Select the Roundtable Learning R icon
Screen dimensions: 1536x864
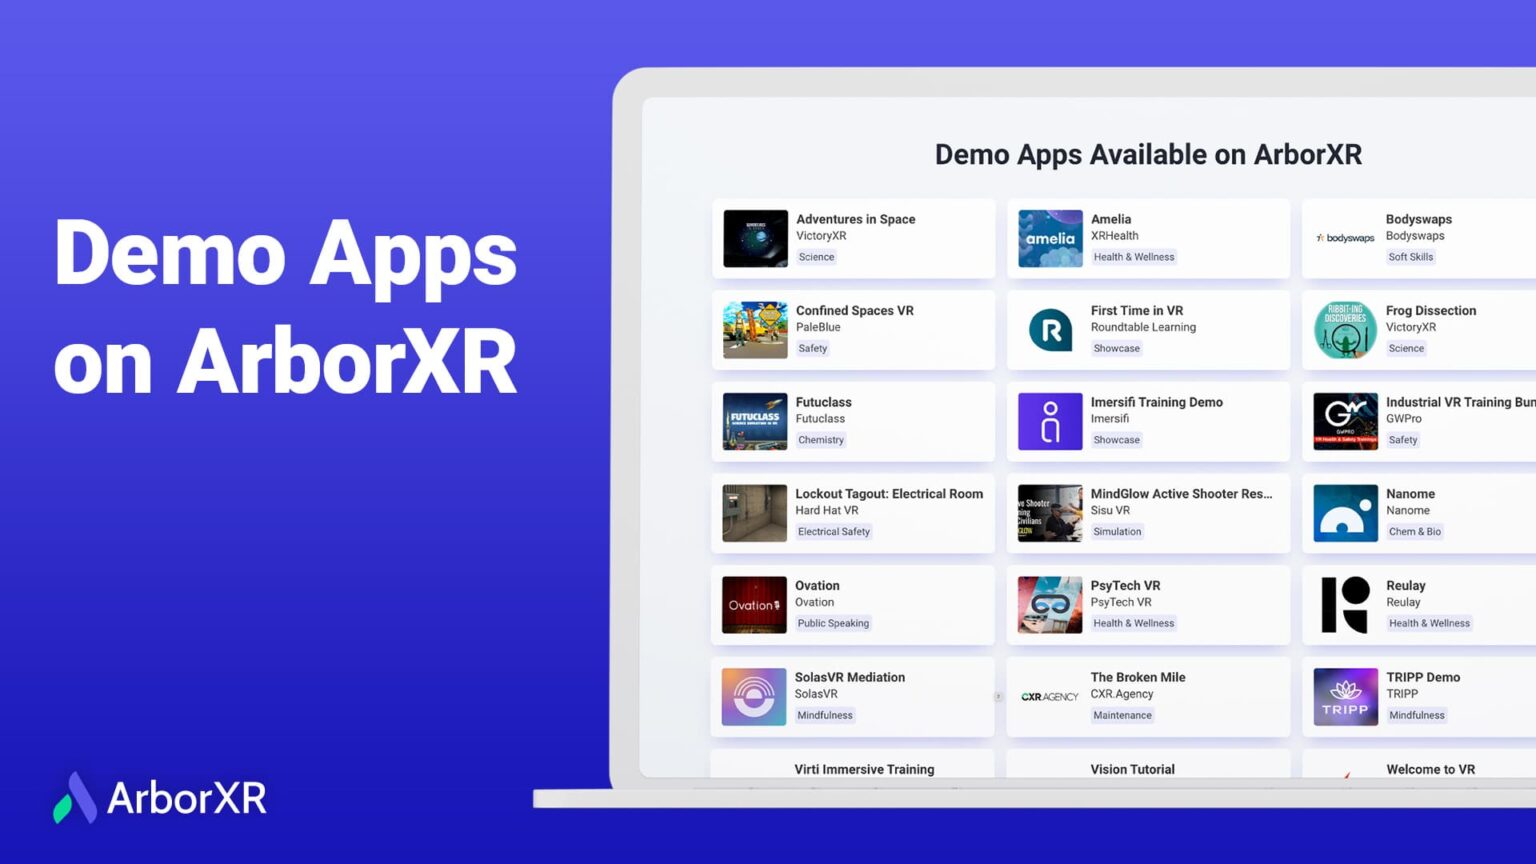click(1049, 330)
